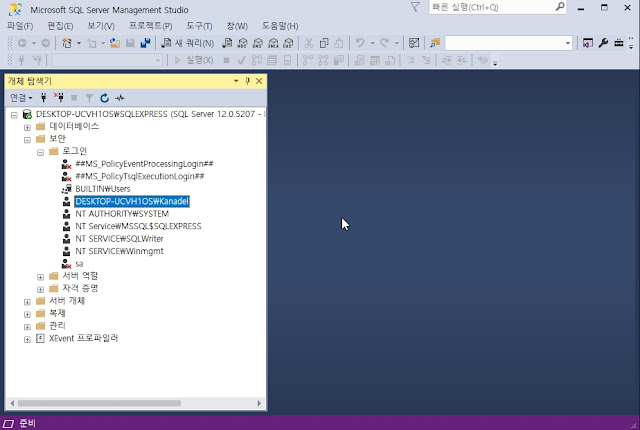Click the New Project icon in toolbar
This screenshot has height=430, width=640.
click(x=67, y=43)
